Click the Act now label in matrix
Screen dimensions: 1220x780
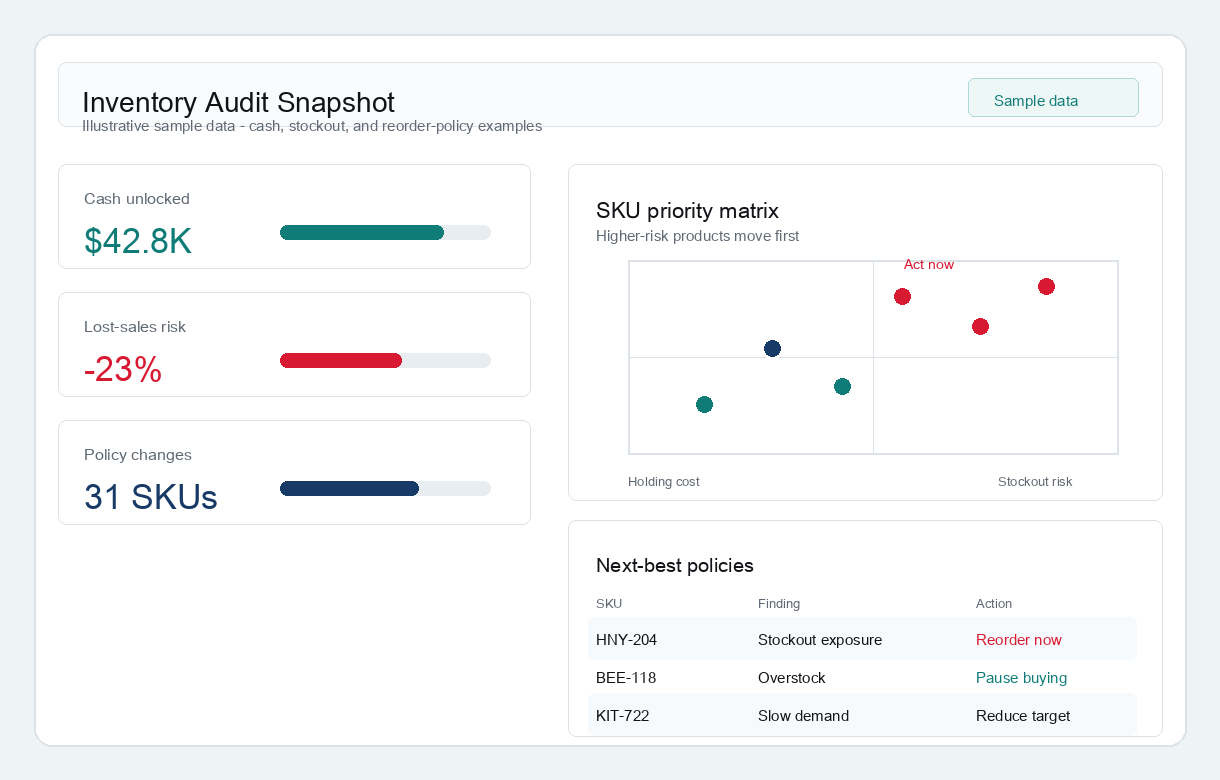[x=929, y=265]
